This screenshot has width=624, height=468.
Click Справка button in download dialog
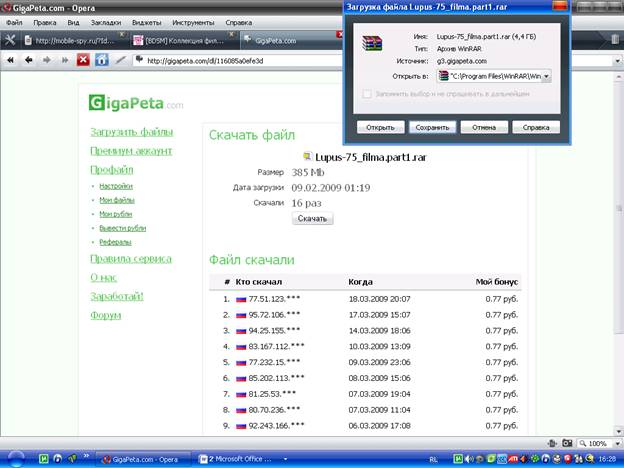click(536, 127)
